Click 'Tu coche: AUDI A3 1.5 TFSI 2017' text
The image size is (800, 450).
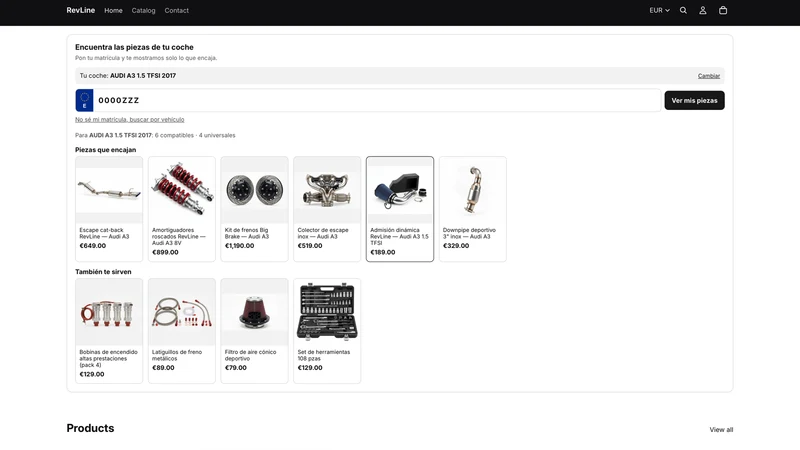128,76
